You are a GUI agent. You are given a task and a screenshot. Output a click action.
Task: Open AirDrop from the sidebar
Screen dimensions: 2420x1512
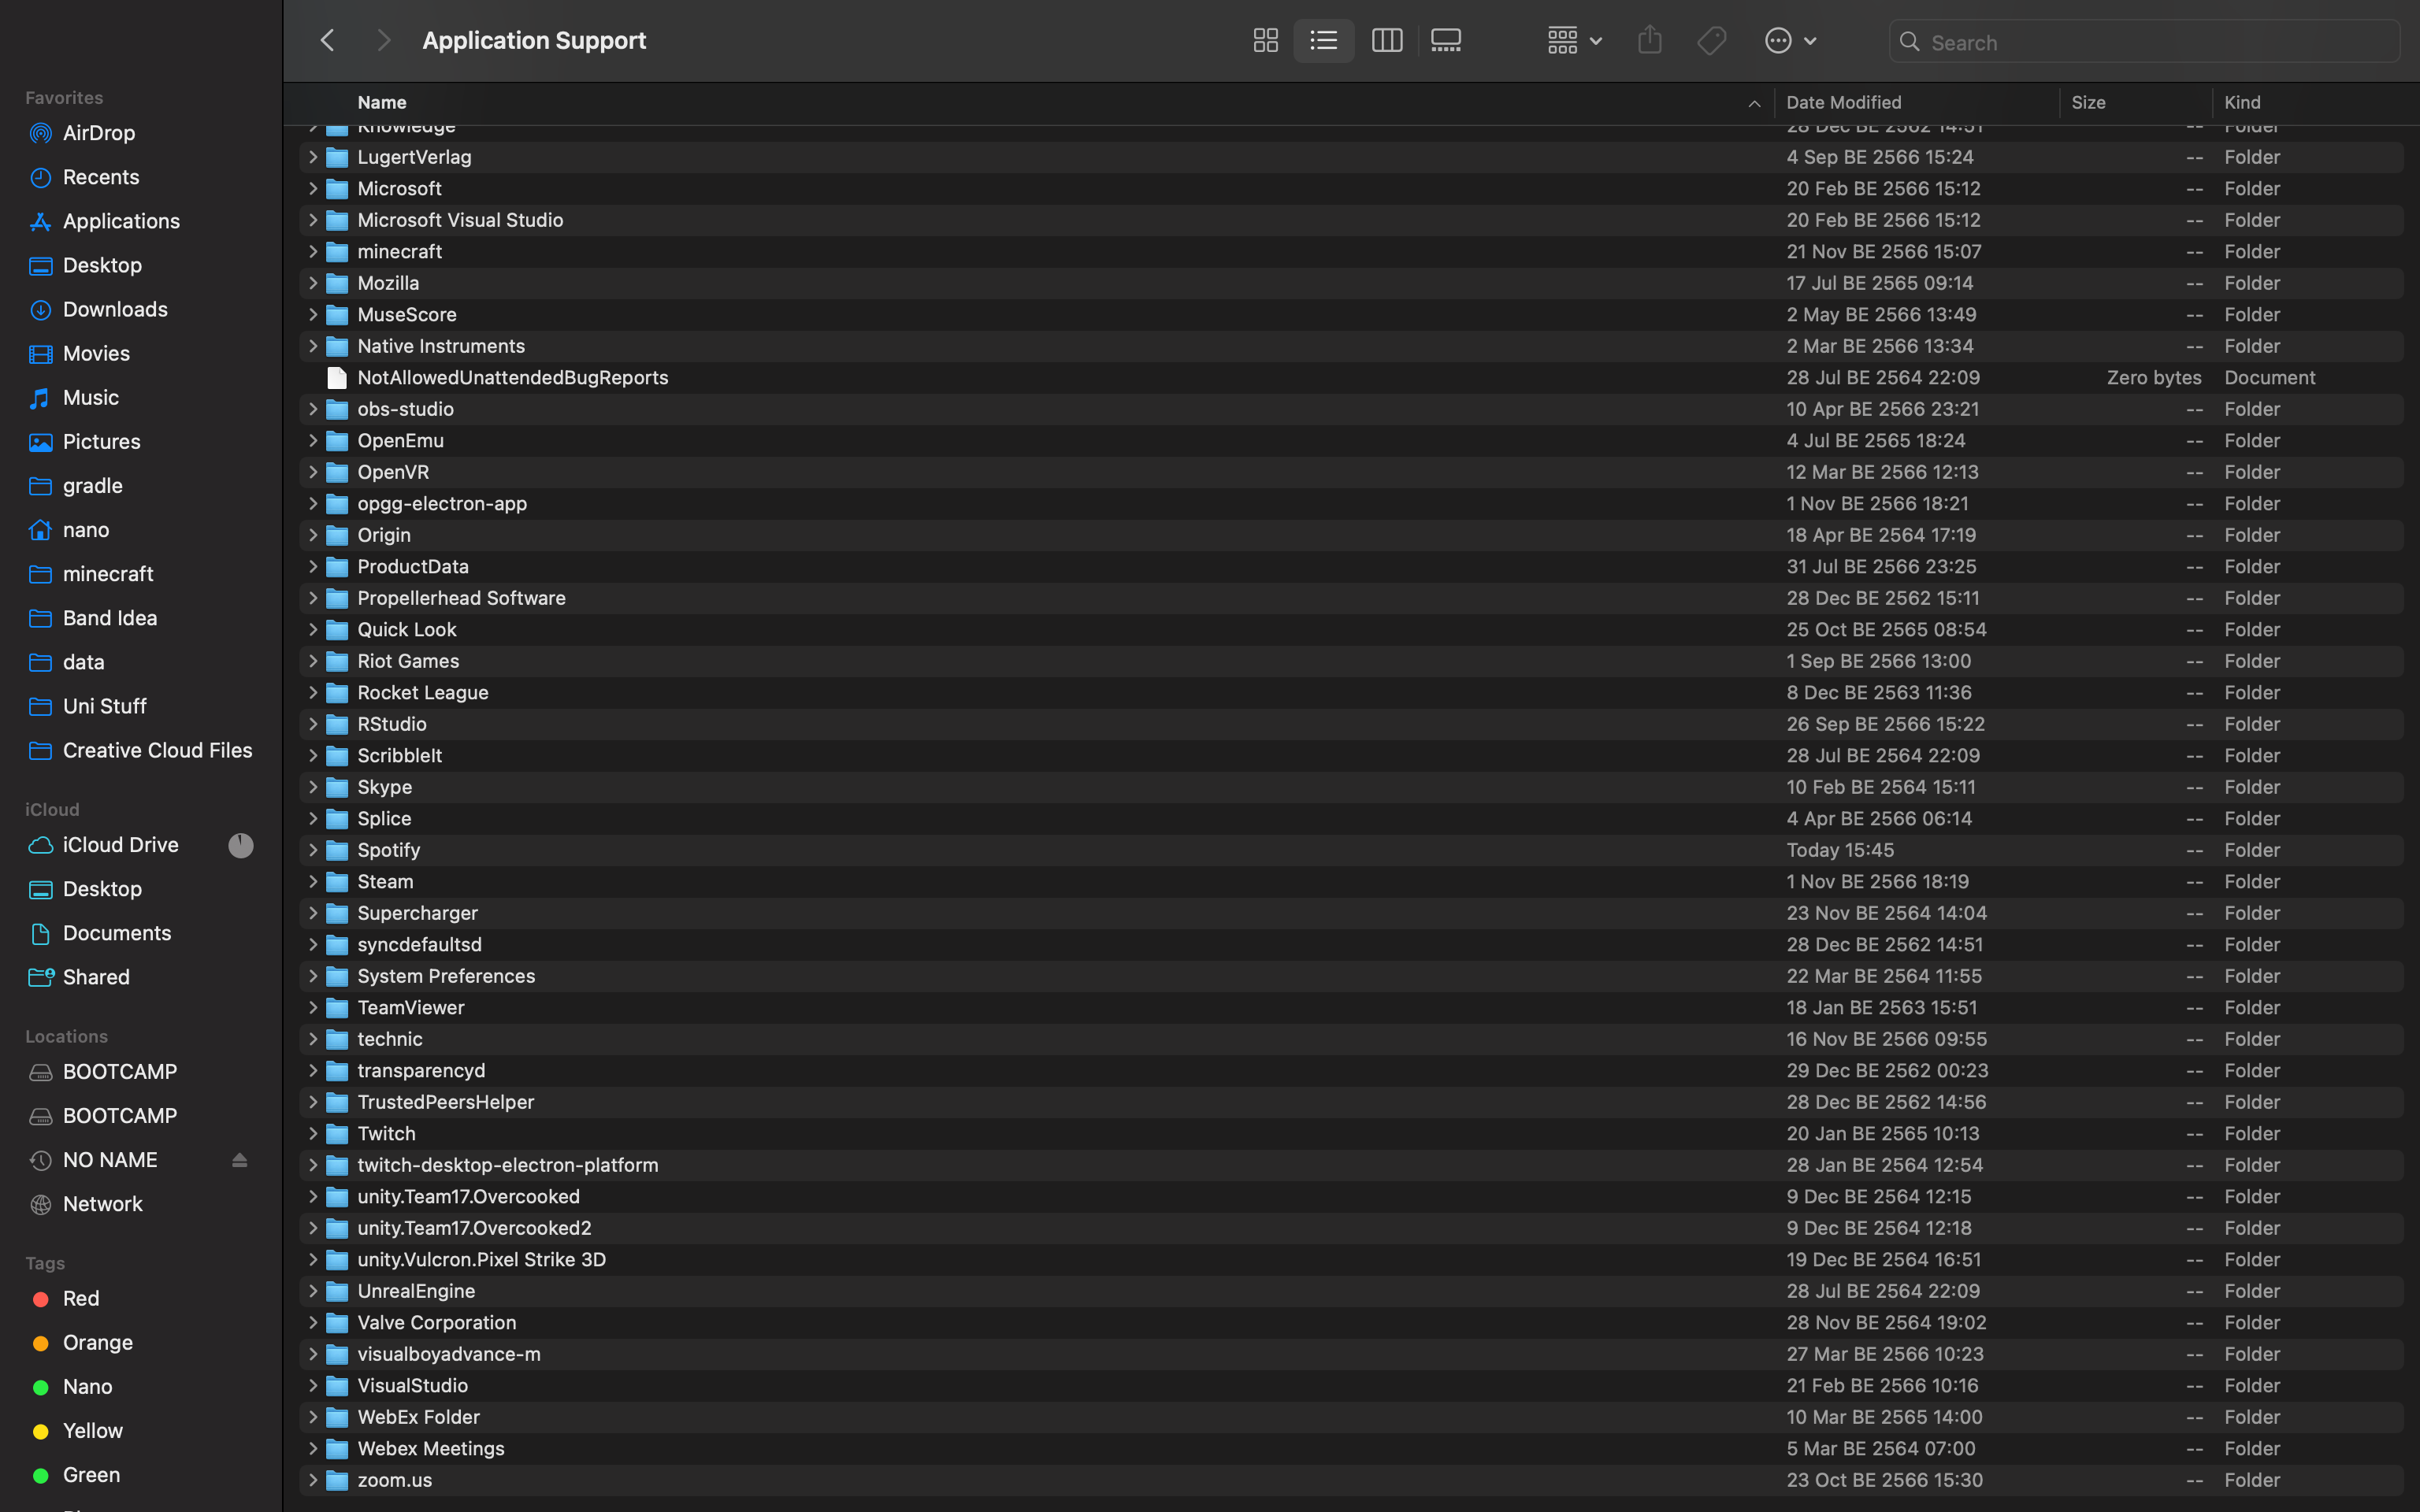pos(98,133)
